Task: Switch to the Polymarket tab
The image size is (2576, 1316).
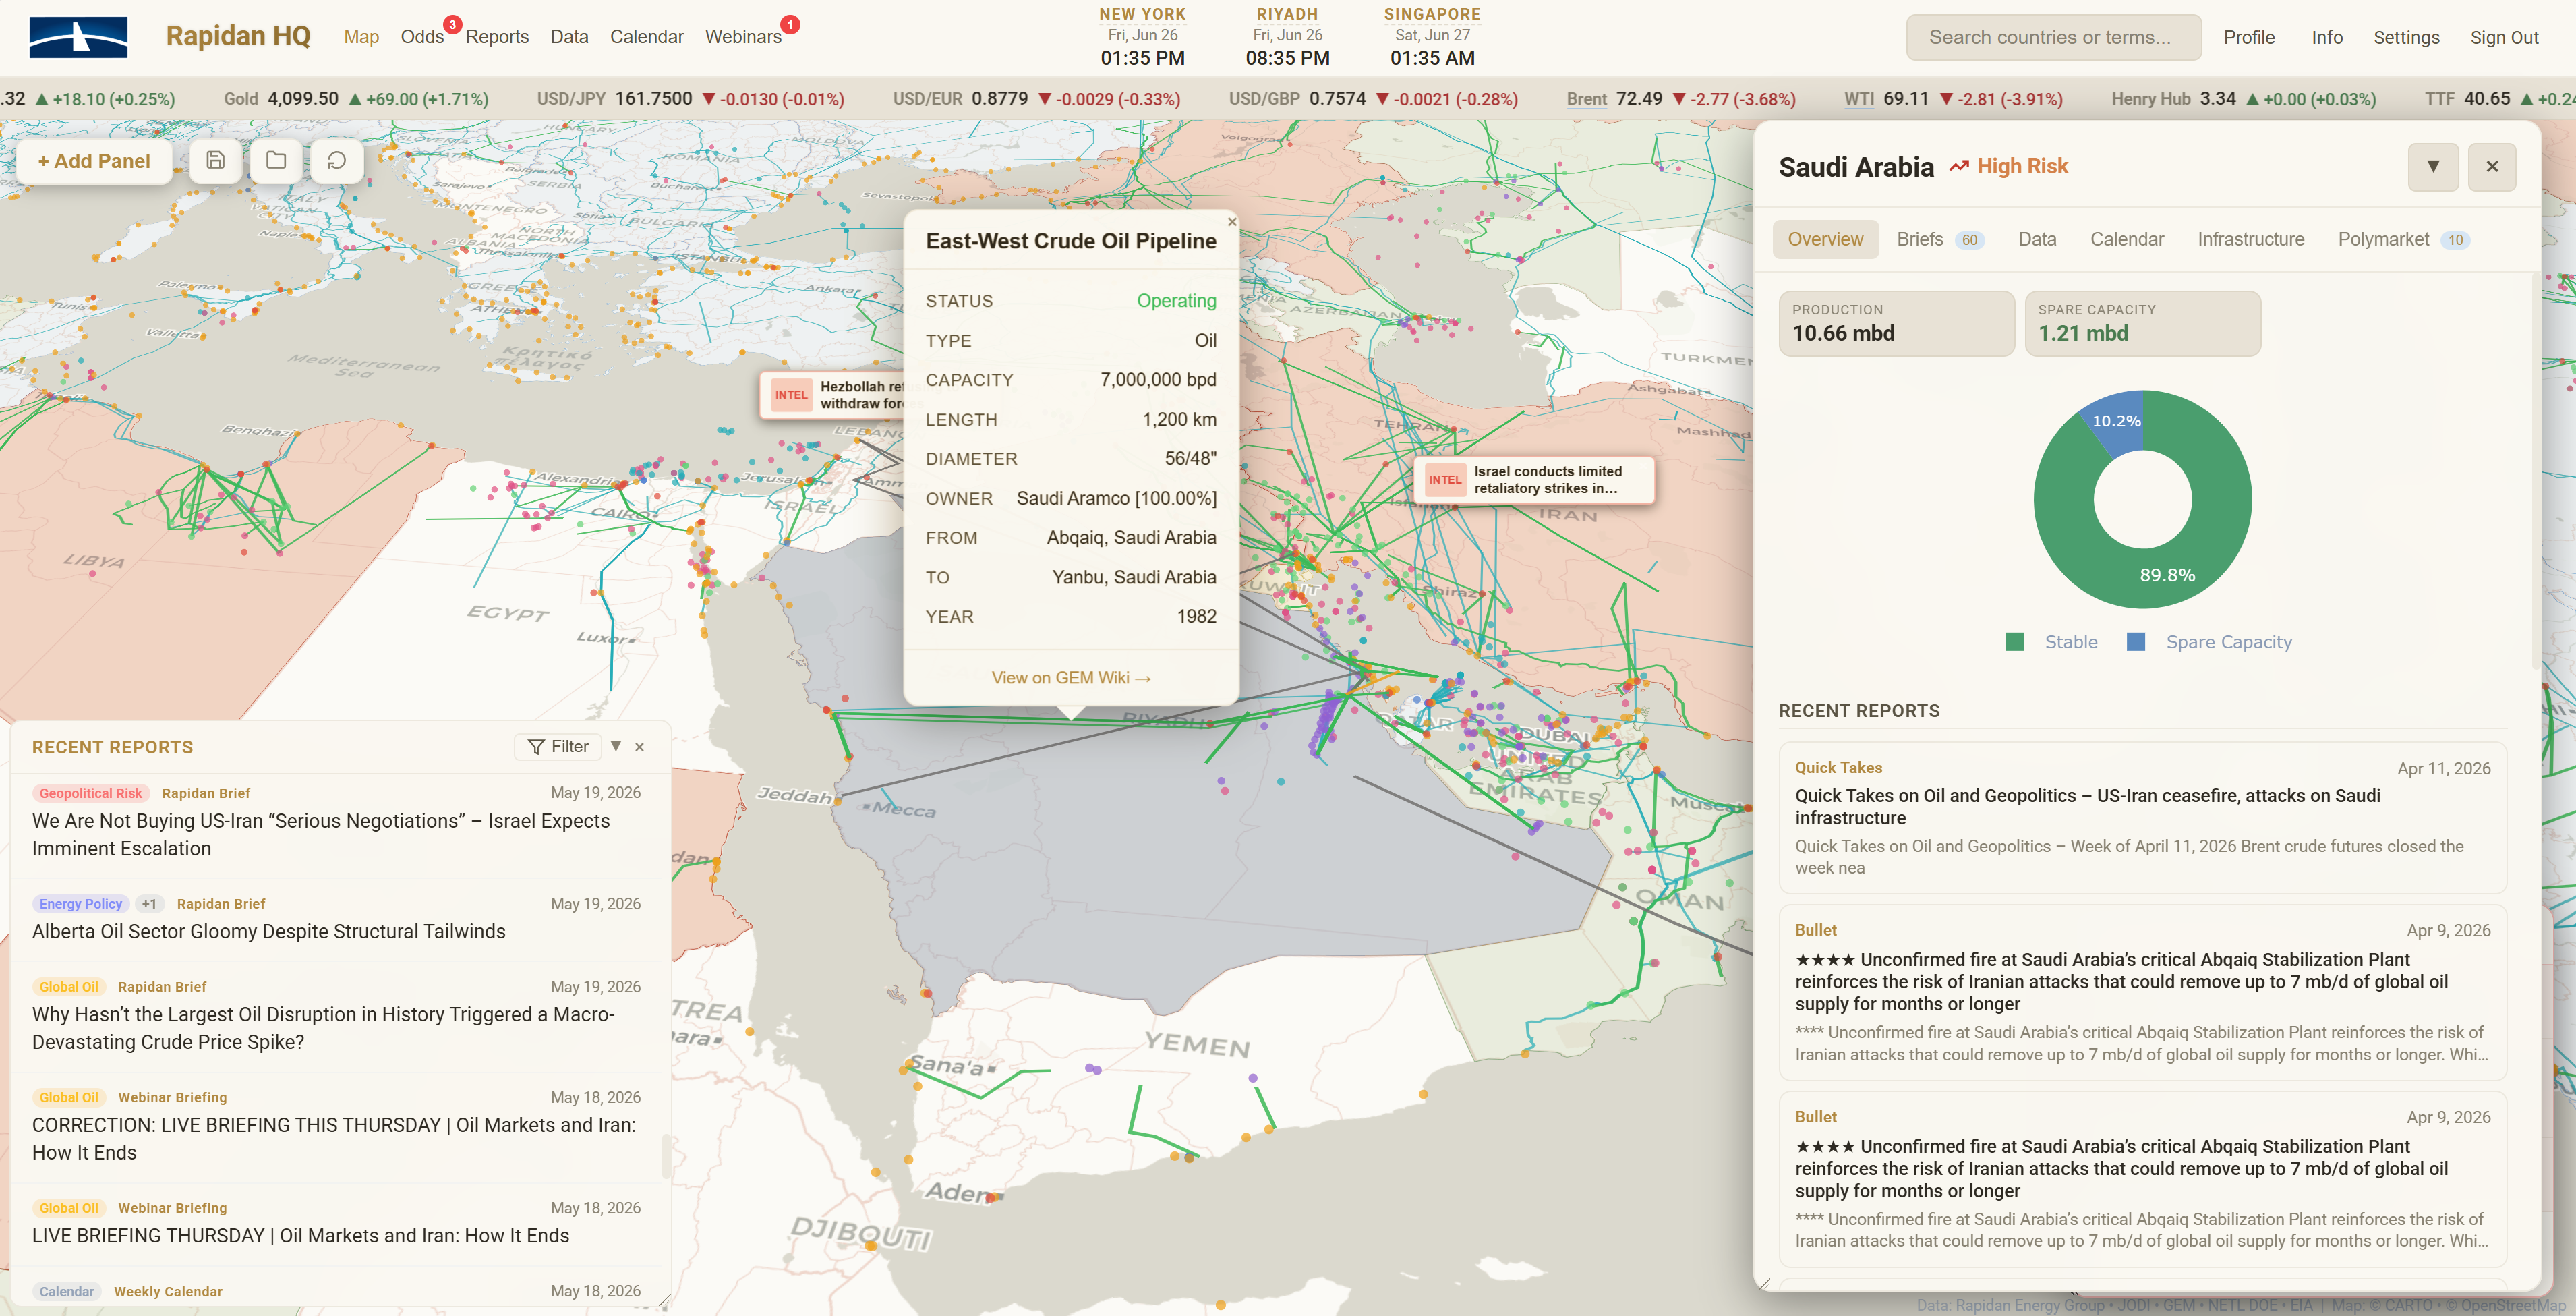Action: 2403,240
